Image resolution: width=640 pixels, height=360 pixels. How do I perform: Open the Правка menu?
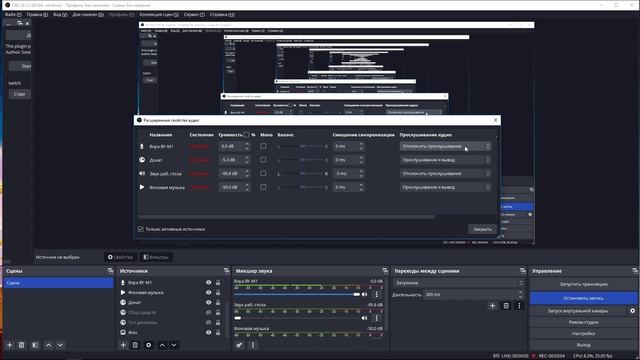pos(37,15)
